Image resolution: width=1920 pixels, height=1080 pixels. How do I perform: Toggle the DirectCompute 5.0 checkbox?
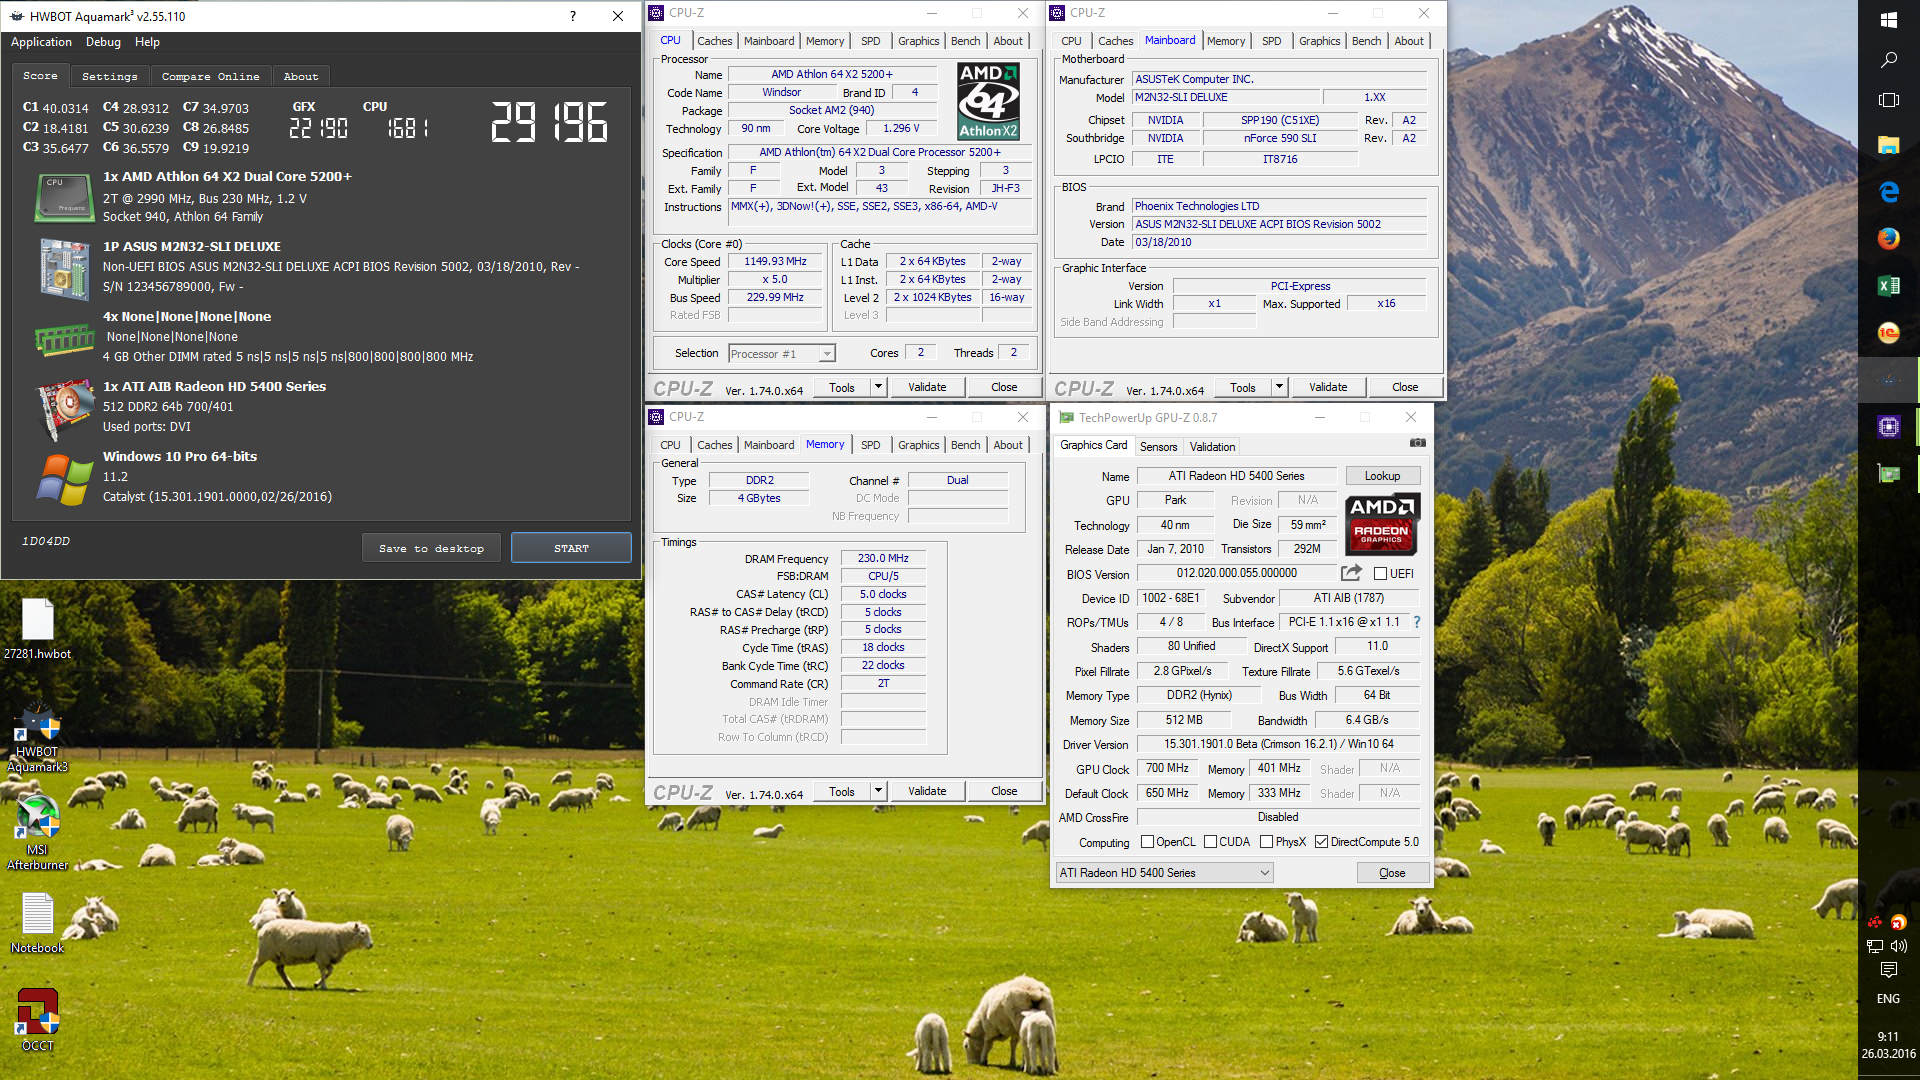point(1321,842)
